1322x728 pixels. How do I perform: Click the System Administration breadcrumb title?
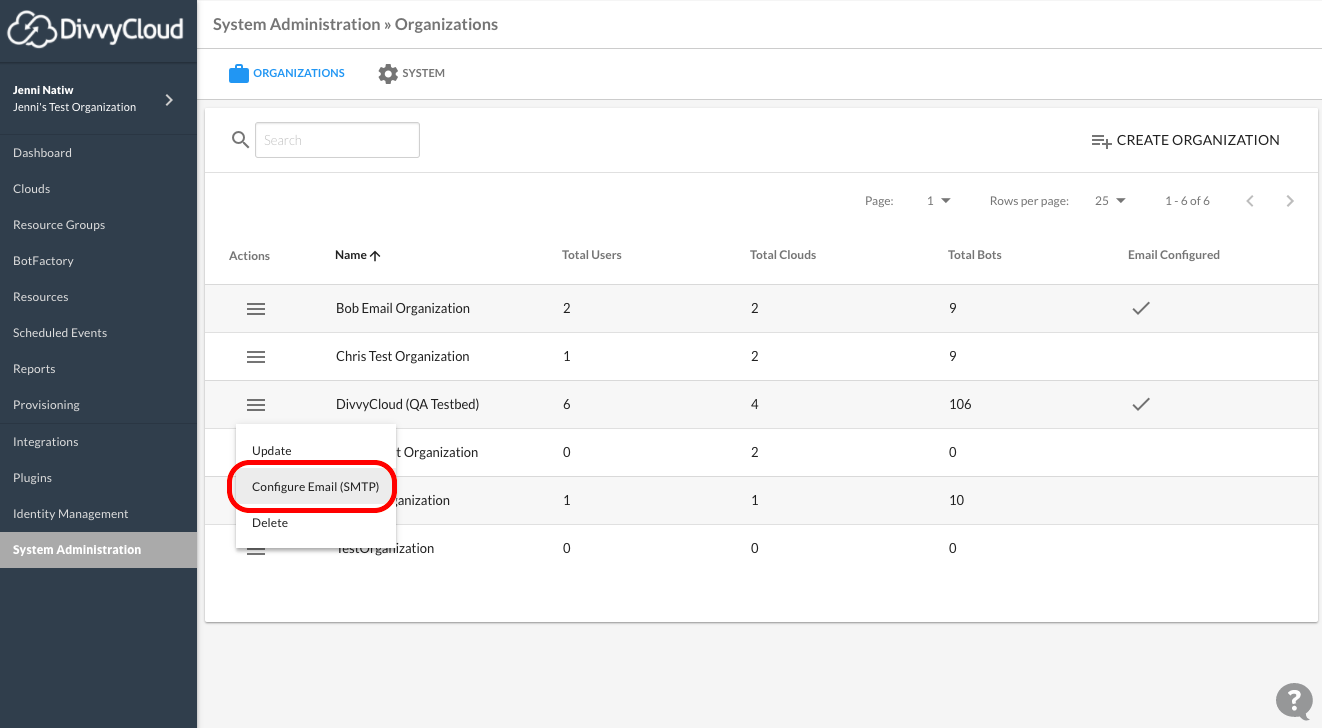(x=296, y=24)
